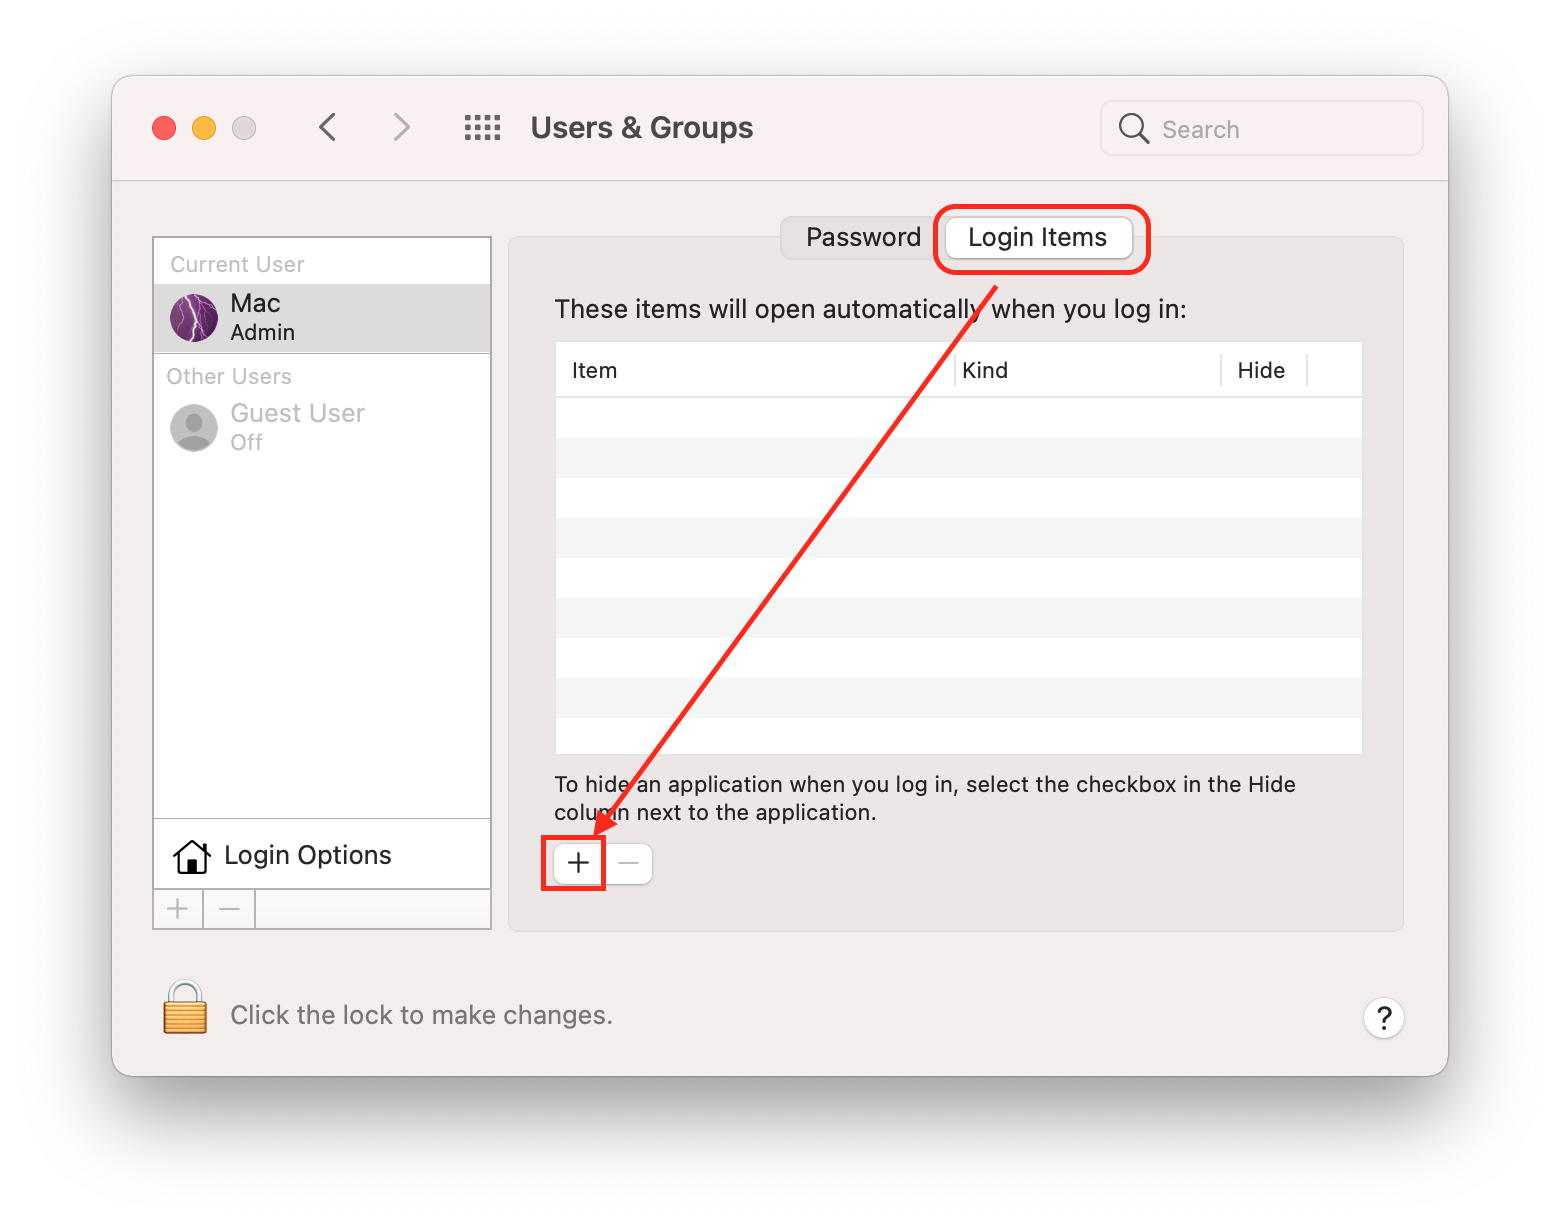Click the house icon beside Login Options

pyautogui.click(x=191, y=856)
